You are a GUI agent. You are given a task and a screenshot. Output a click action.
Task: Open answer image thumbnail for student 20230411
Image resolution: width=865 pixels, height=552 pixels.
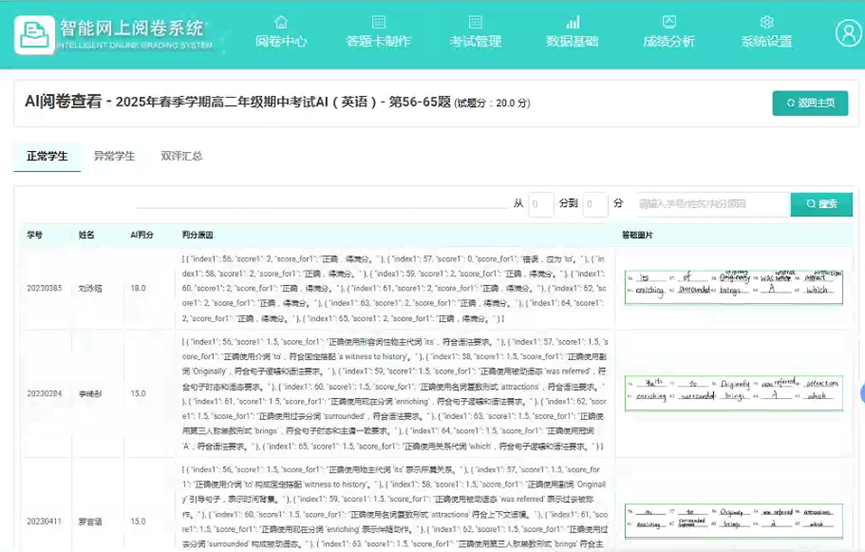click(x=734, y=521)
